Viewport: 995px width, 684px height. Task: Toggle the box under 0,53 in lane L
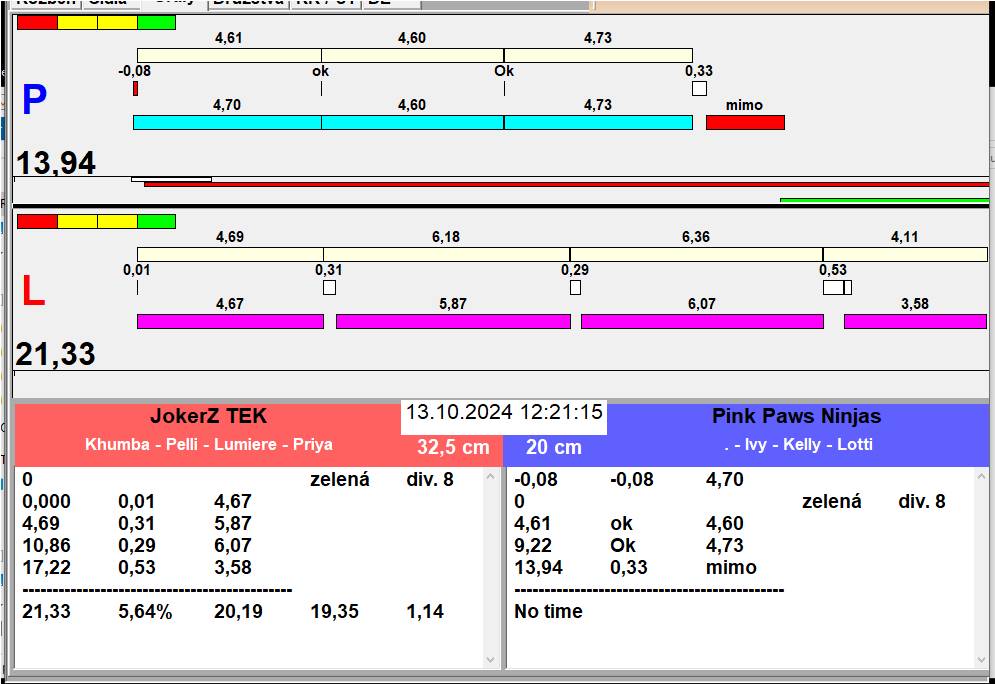click(834, 288)
